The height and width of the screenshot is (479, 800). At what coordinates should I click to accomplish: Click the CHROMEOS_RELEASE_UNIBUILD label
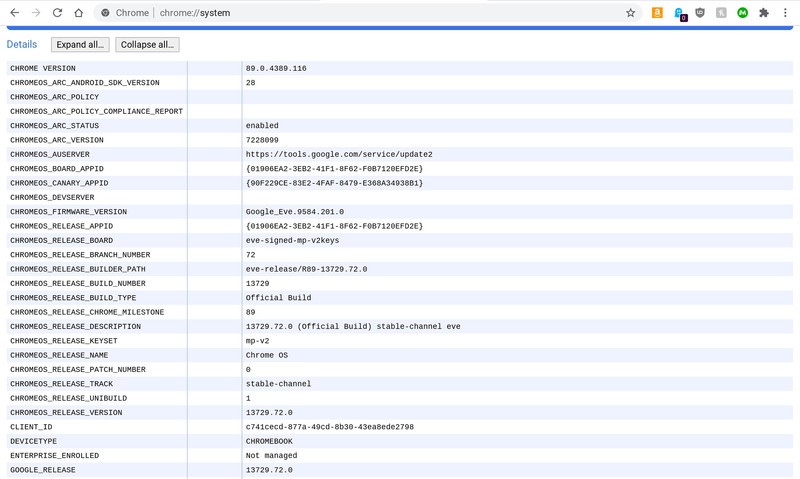click(68, 398)
